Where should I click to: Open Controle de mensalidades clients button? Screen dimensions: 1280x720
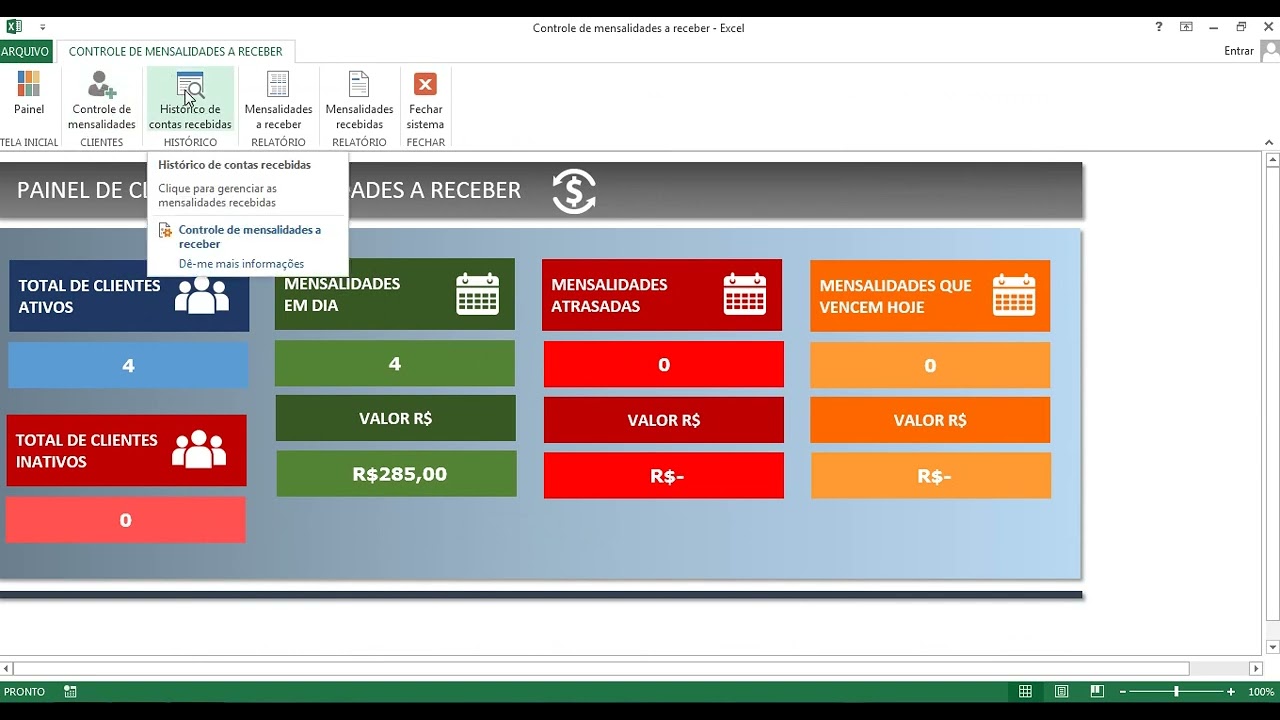(x=101, y=100)
